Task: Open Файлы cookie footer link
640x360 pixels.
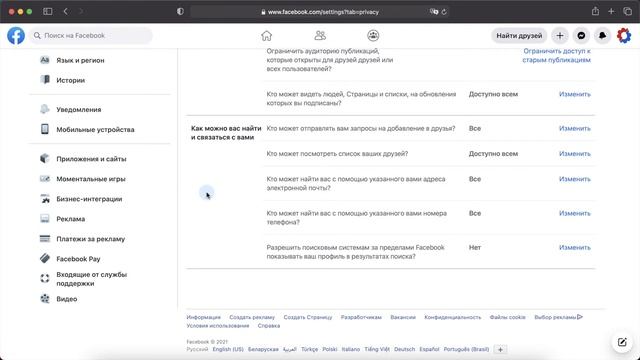Action: click(507, 317)
